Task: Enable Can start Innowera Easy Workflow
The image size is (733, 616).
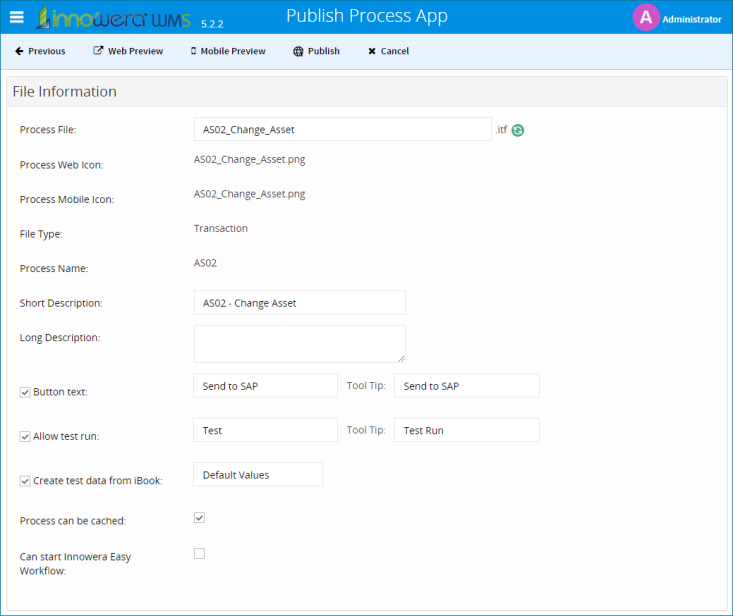Action: point(200,553)
